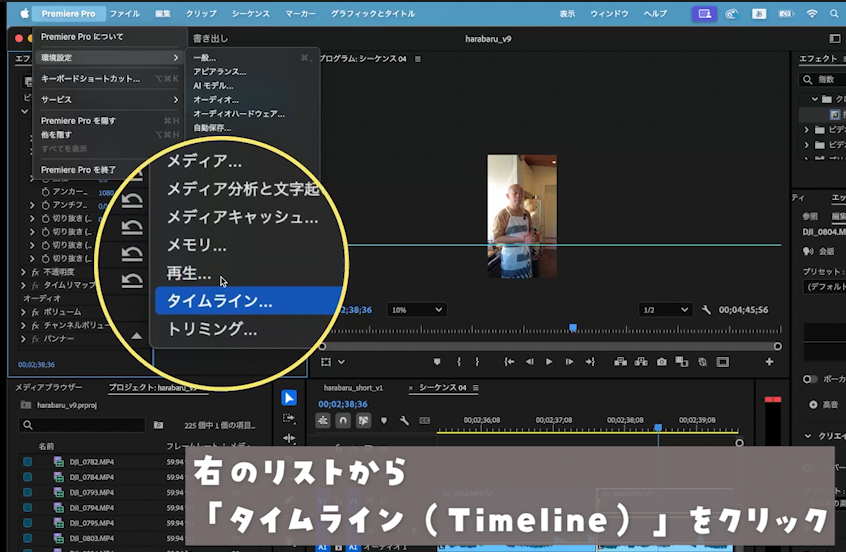Toggle proxies icon in program monitor
This screenshot has width=846, height=552.
click(x=702, y=362)
